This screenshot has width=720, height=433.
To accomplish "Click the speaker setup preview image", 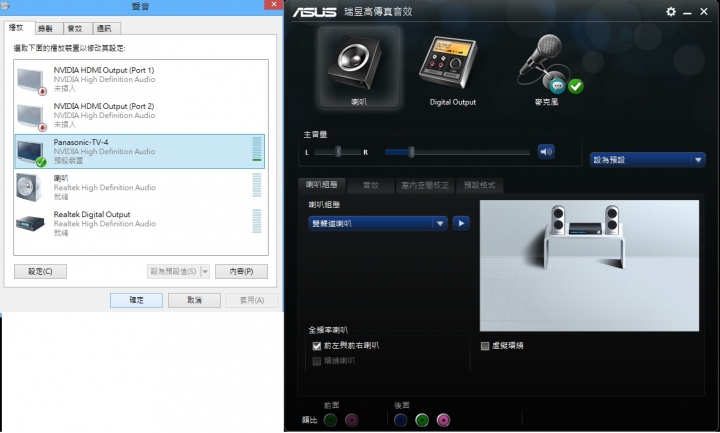I will (x=589, y=265).
